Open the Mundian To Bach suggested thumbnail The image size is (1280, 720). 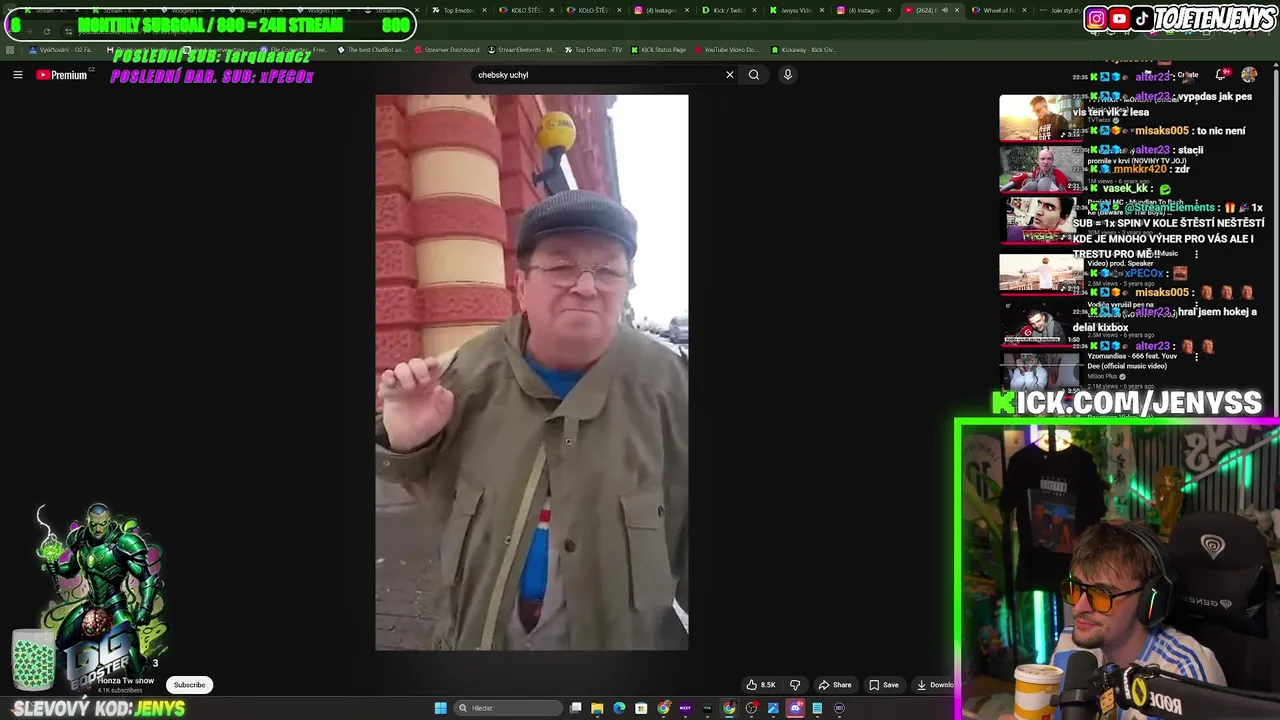click(1040, 221)
